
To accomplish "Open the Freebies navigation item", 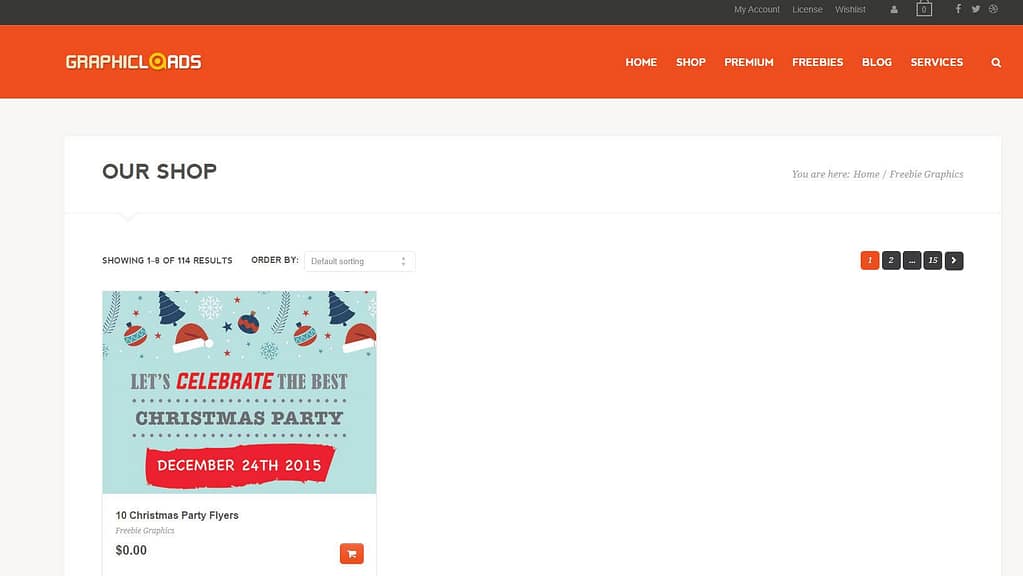I will click(x=817, y=62).
